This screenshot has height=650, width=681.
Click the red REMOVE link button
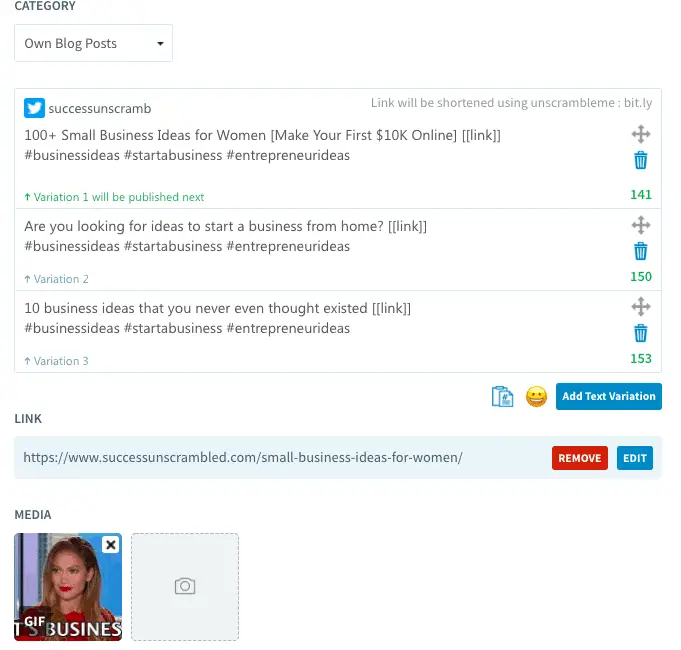point(580,458)
